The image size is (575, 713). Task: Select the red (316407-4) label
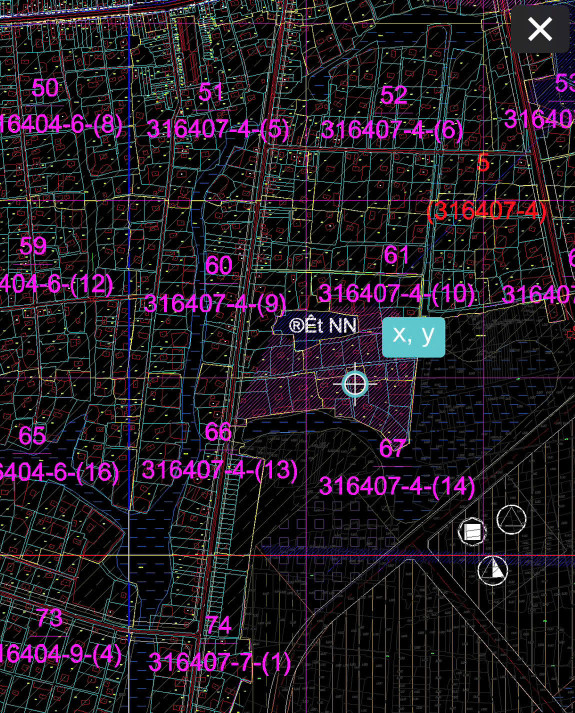[487, 211]
